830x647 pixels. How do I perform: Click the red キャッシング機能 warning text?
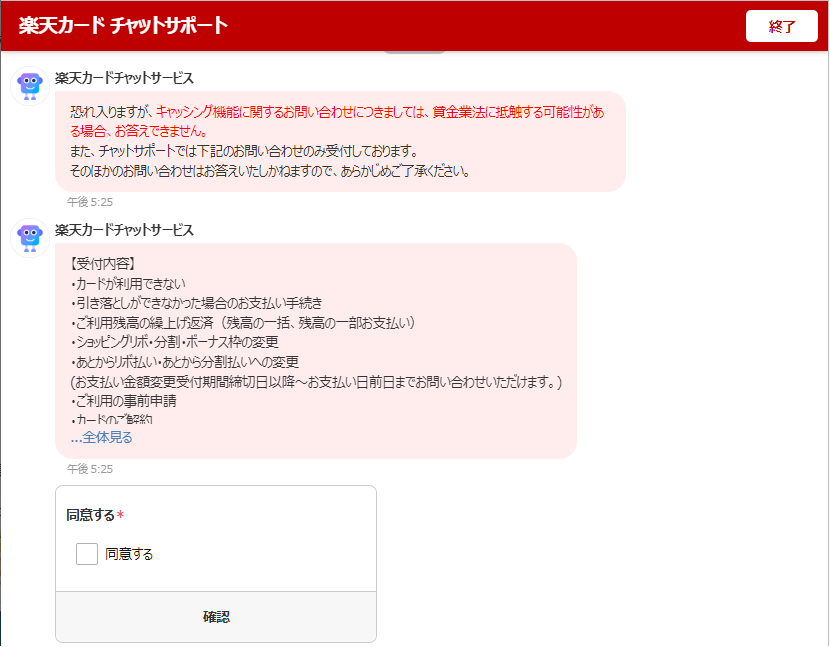[337, 121]
